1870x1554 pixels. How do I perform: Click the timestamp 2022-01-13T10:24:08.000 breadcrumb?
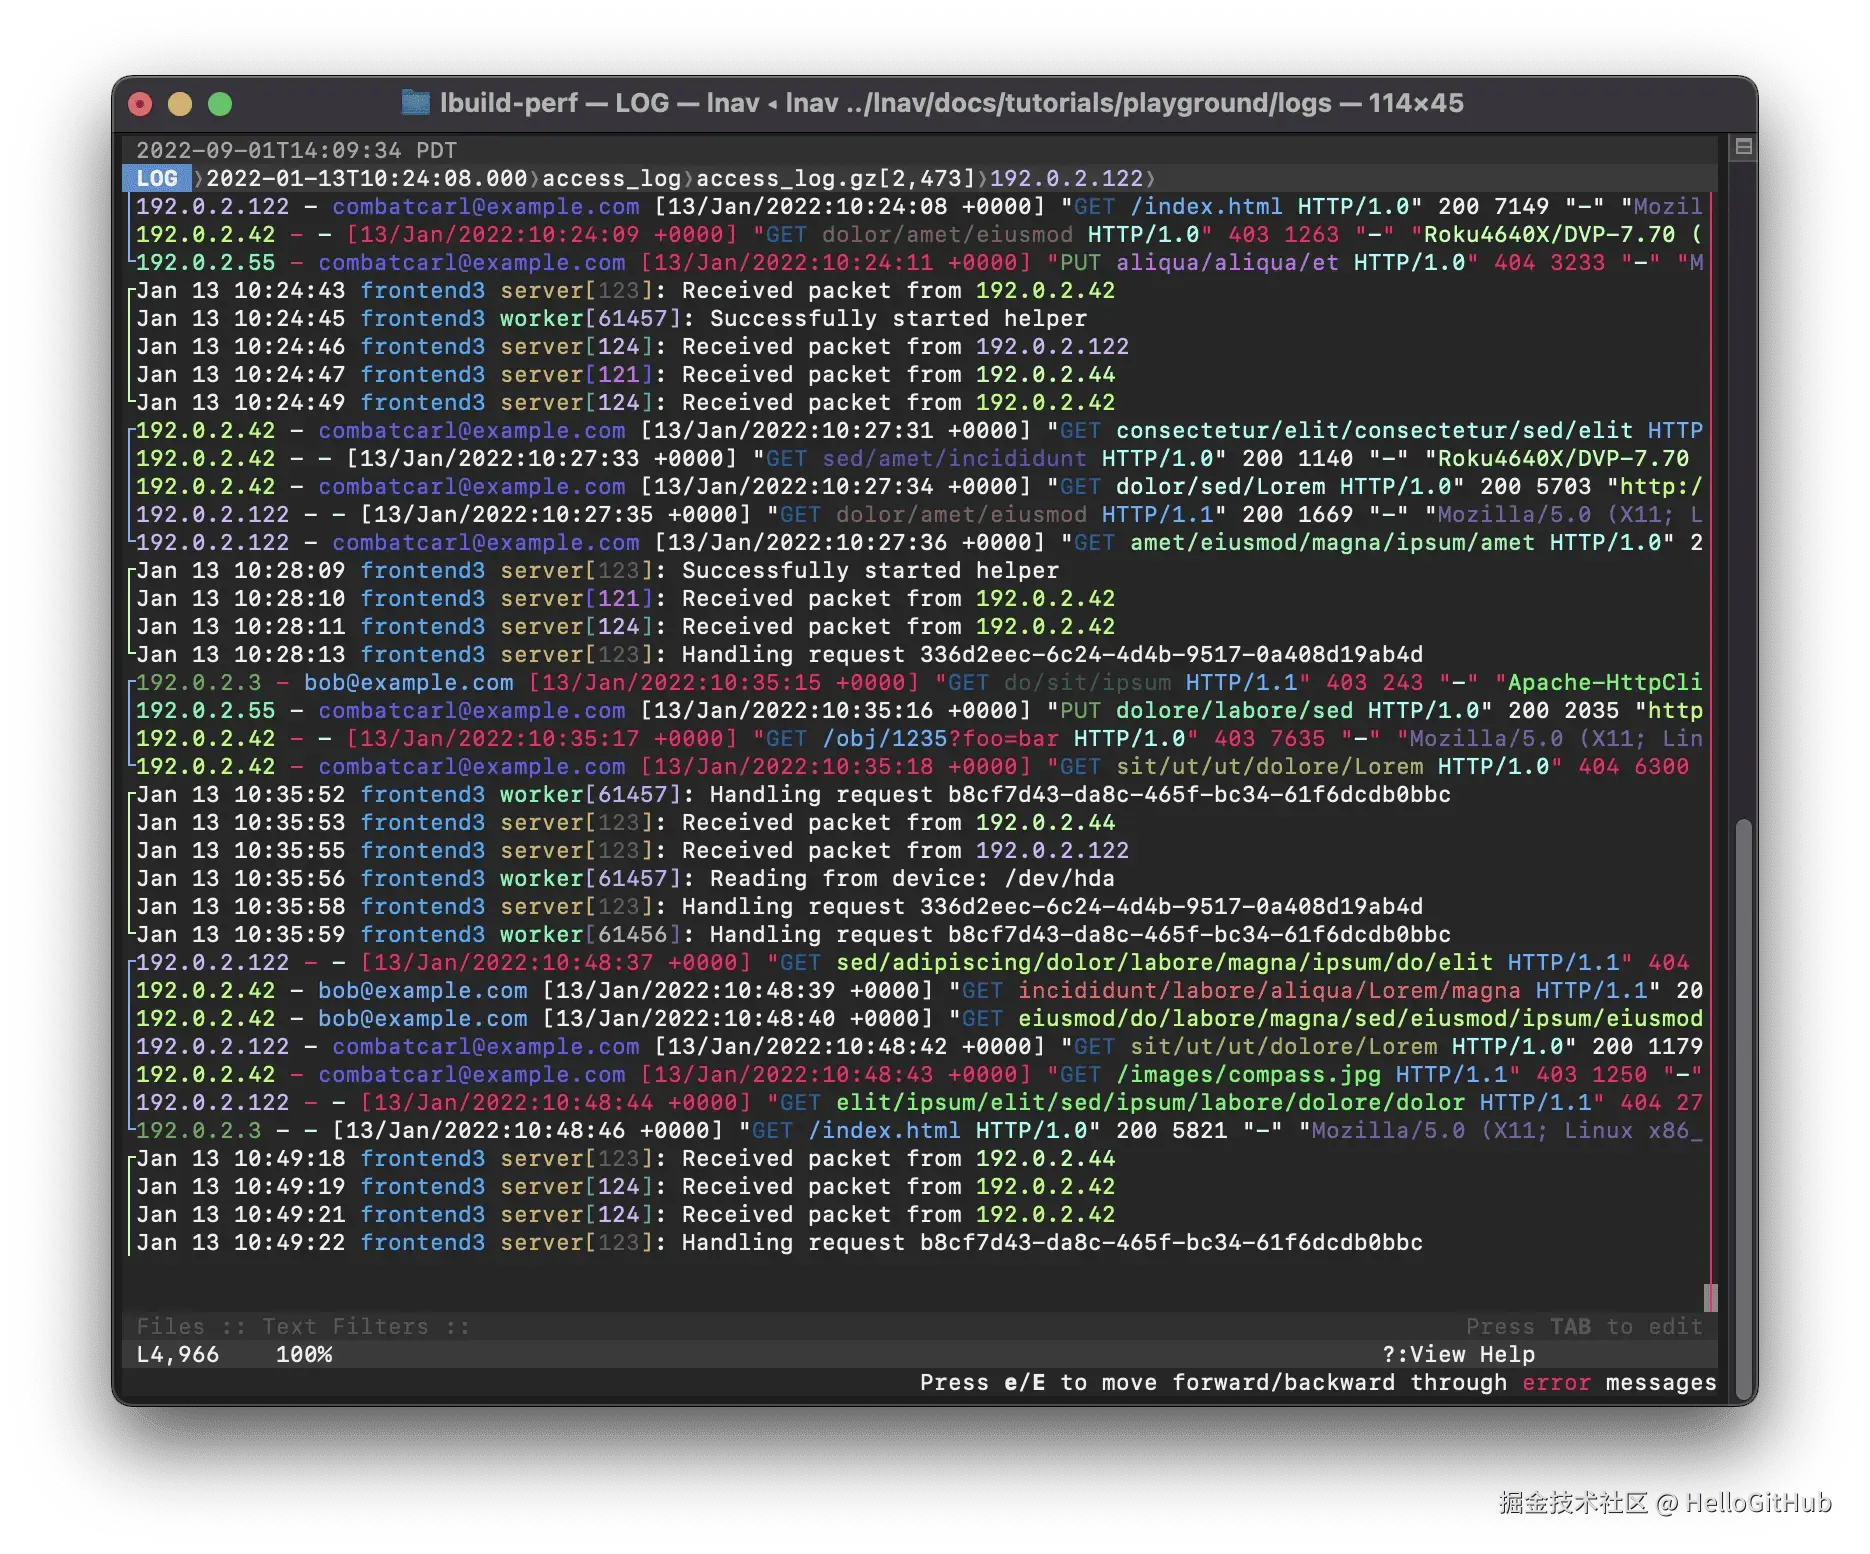[366, 179]
